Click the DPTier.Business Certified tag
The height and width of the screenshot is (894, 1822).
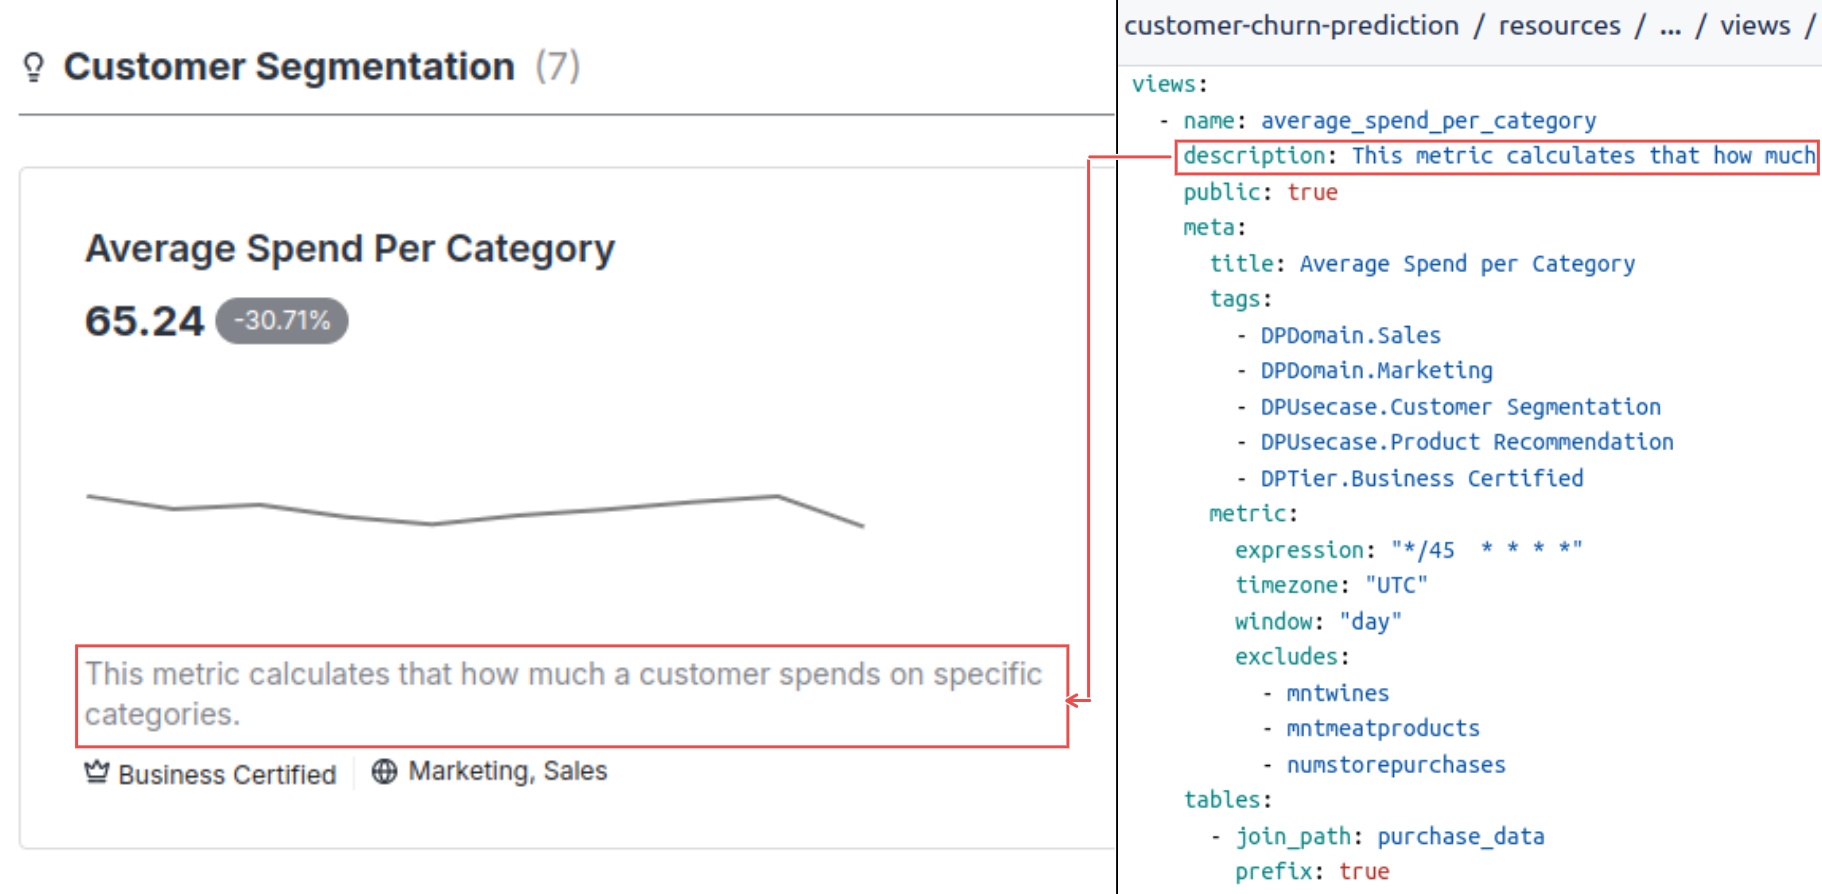point(1421,479)
